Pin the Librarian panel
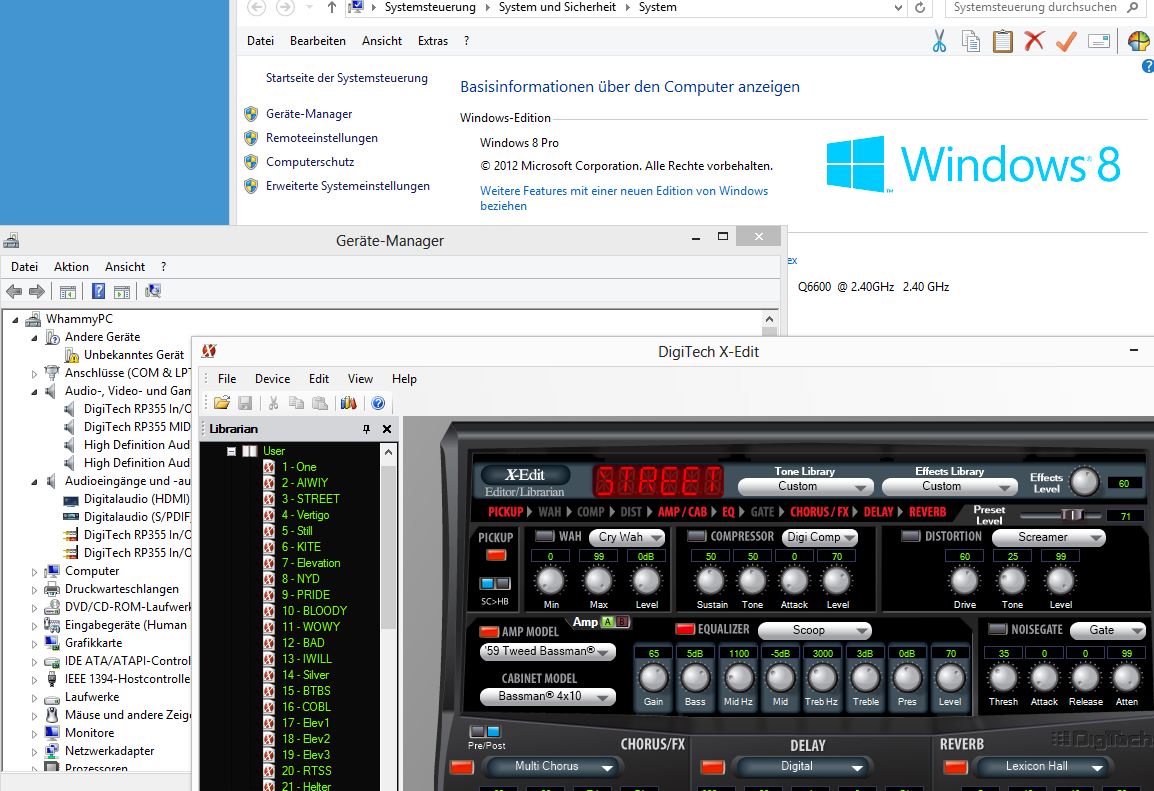The height and width of the screenshot is (791, 1154). (x=367, y=429)
